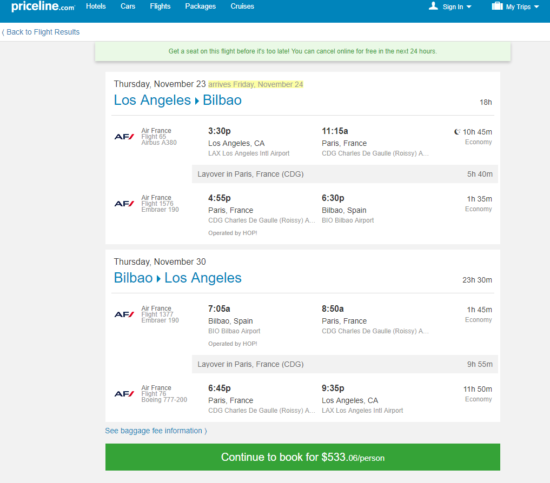550x483 pixels.
Task: Continue to book for $533.06 per person
Action: click(x=303, y=457)
